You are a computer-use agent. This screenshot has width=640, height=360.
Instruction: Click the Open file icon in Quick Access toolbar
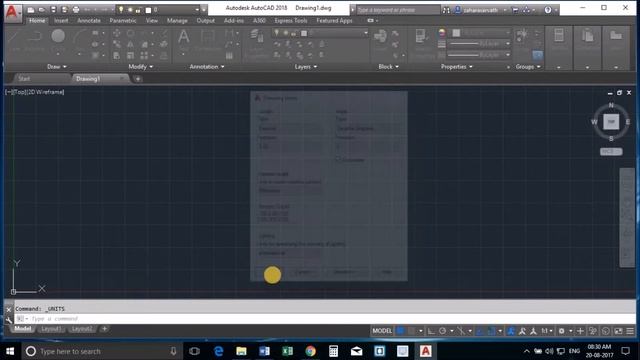click(x=42, y=10)
